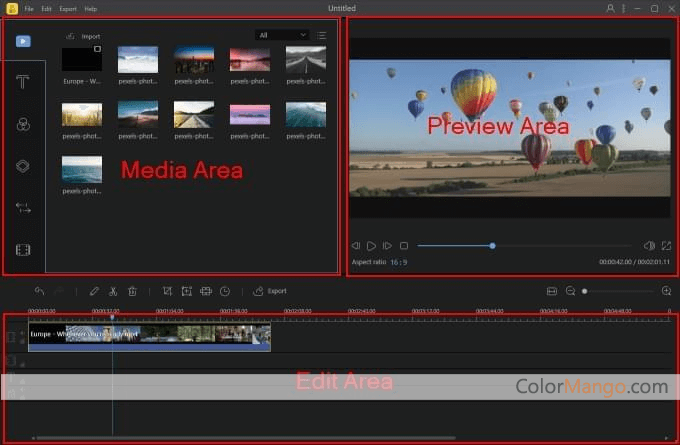Screen dimensions: 680x445
Task: Click the preview timecode 00:00:42.00 readout
Action: click(615, 262)
